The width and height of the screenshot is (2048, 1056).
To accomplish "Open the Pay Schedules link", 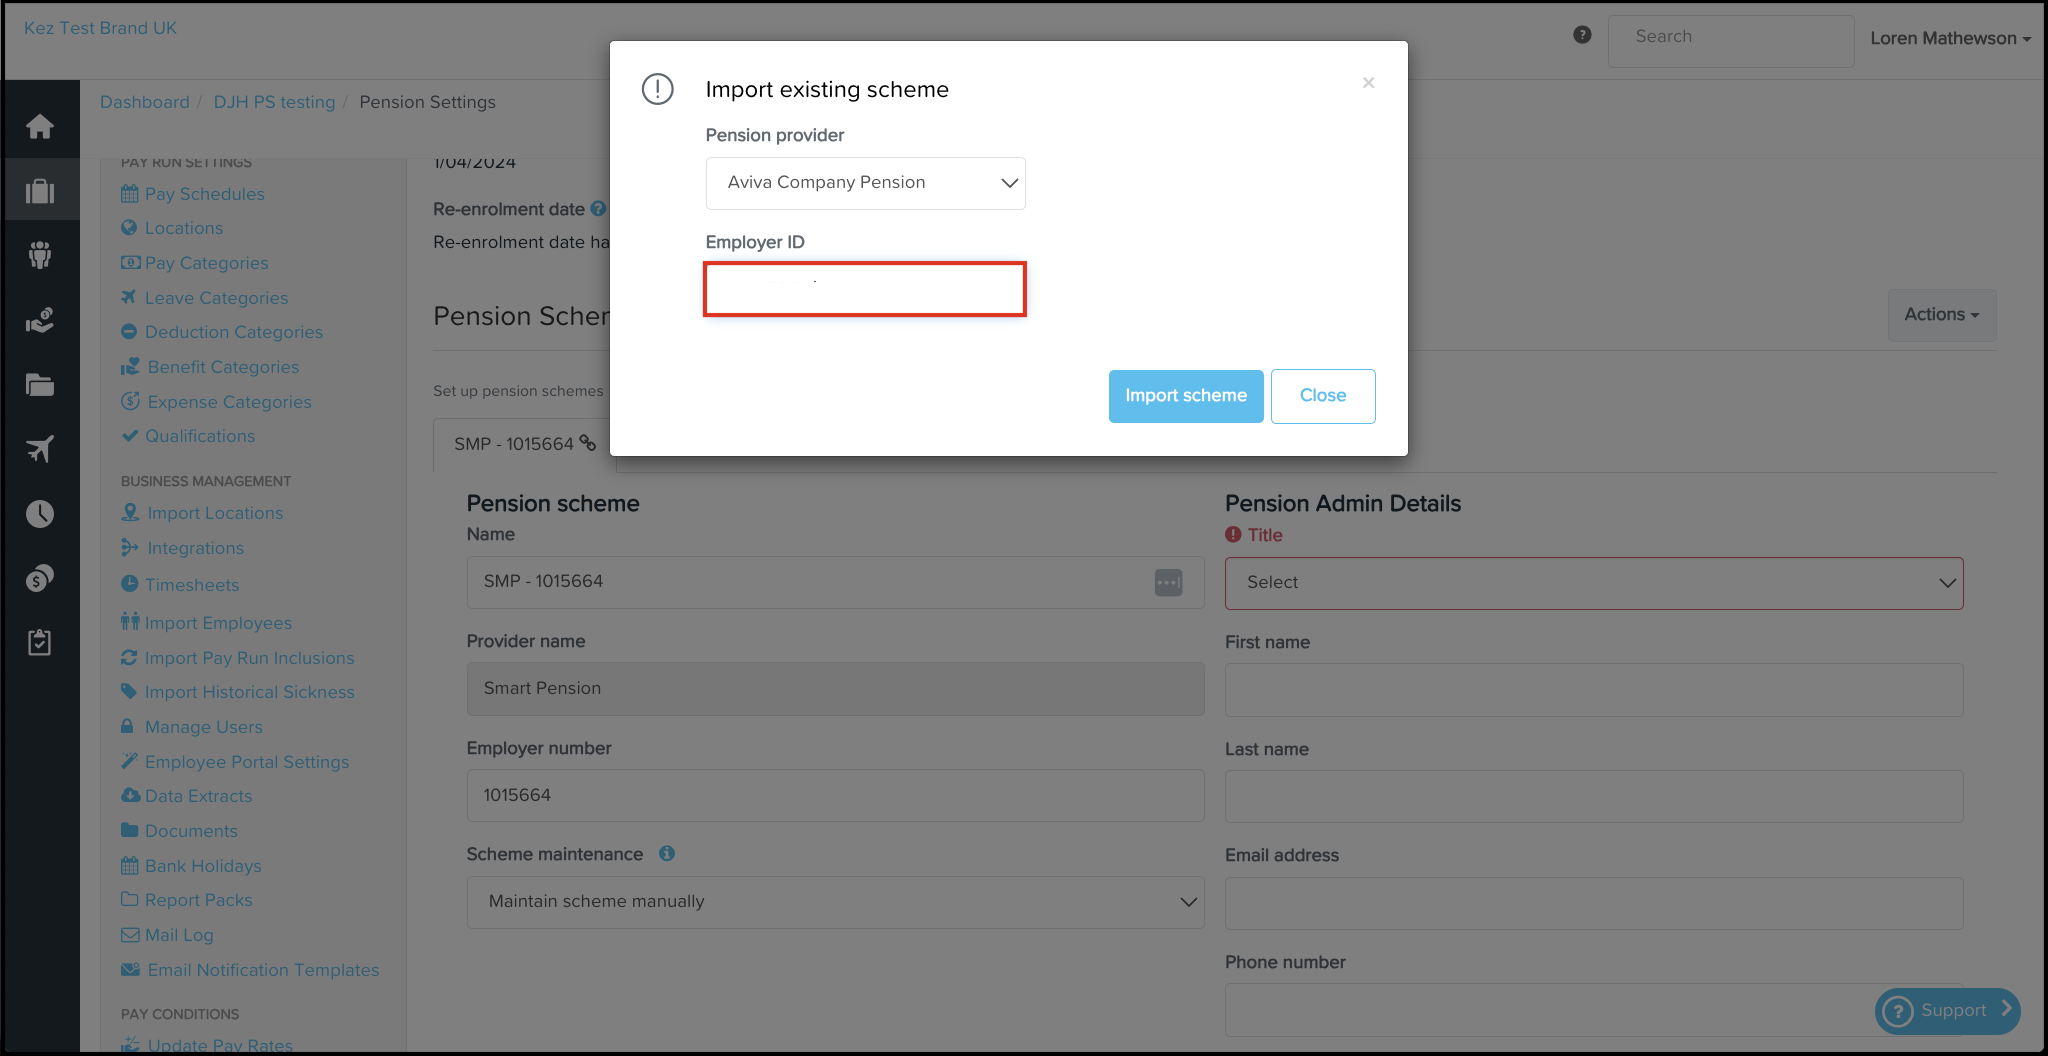I will [x=204, y=194].
